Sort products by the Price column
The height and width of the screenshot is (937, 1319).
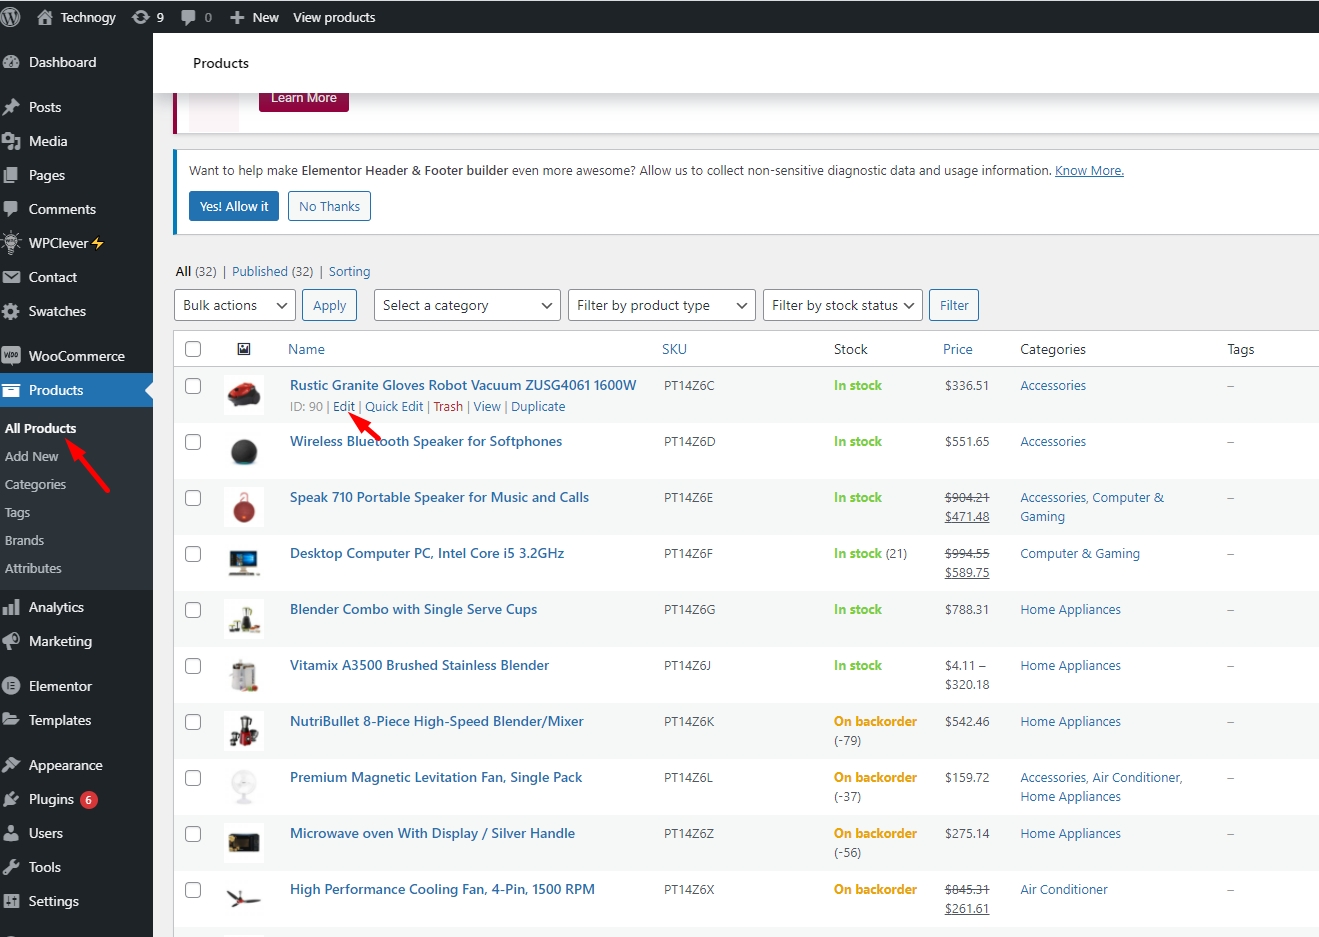(x=957, y=349)
